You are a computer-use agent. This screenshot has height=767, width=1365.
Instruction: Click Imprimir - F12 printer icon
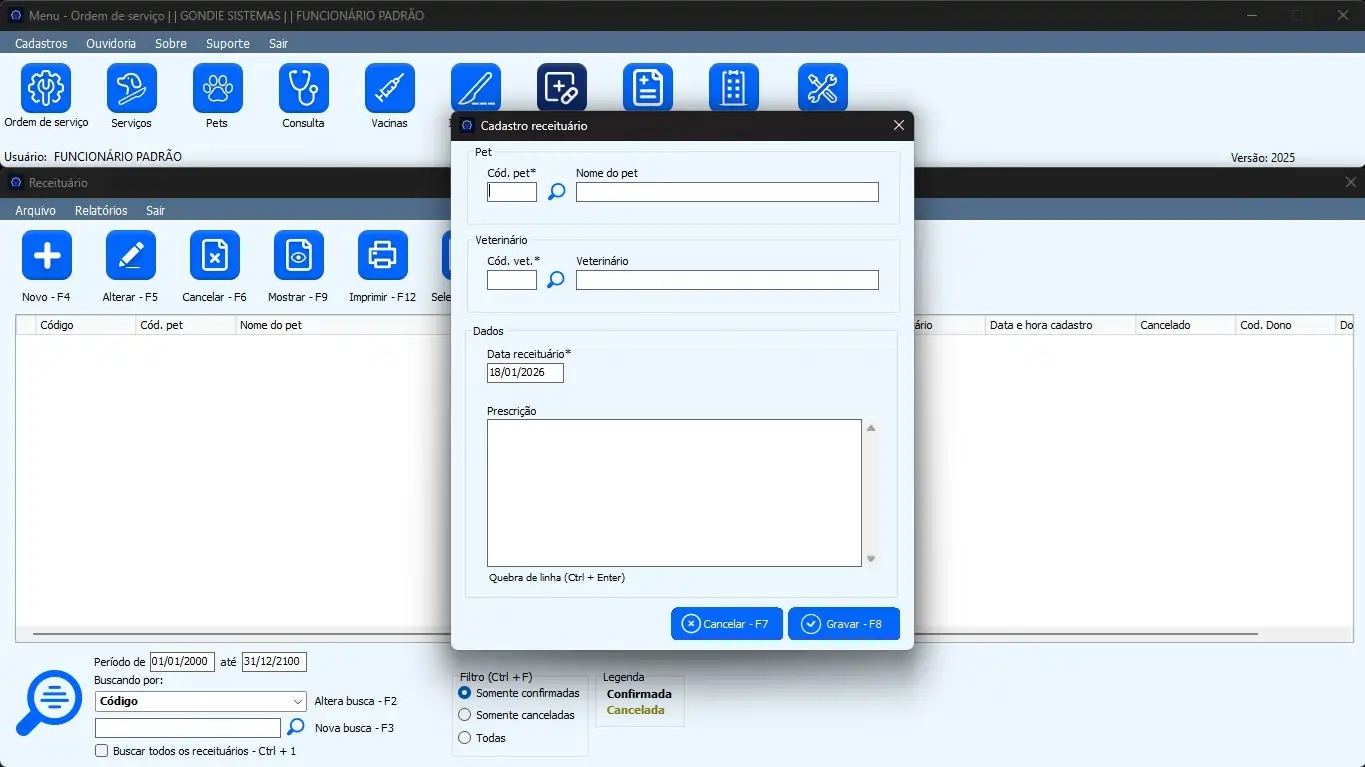click(x=382, y=256)
